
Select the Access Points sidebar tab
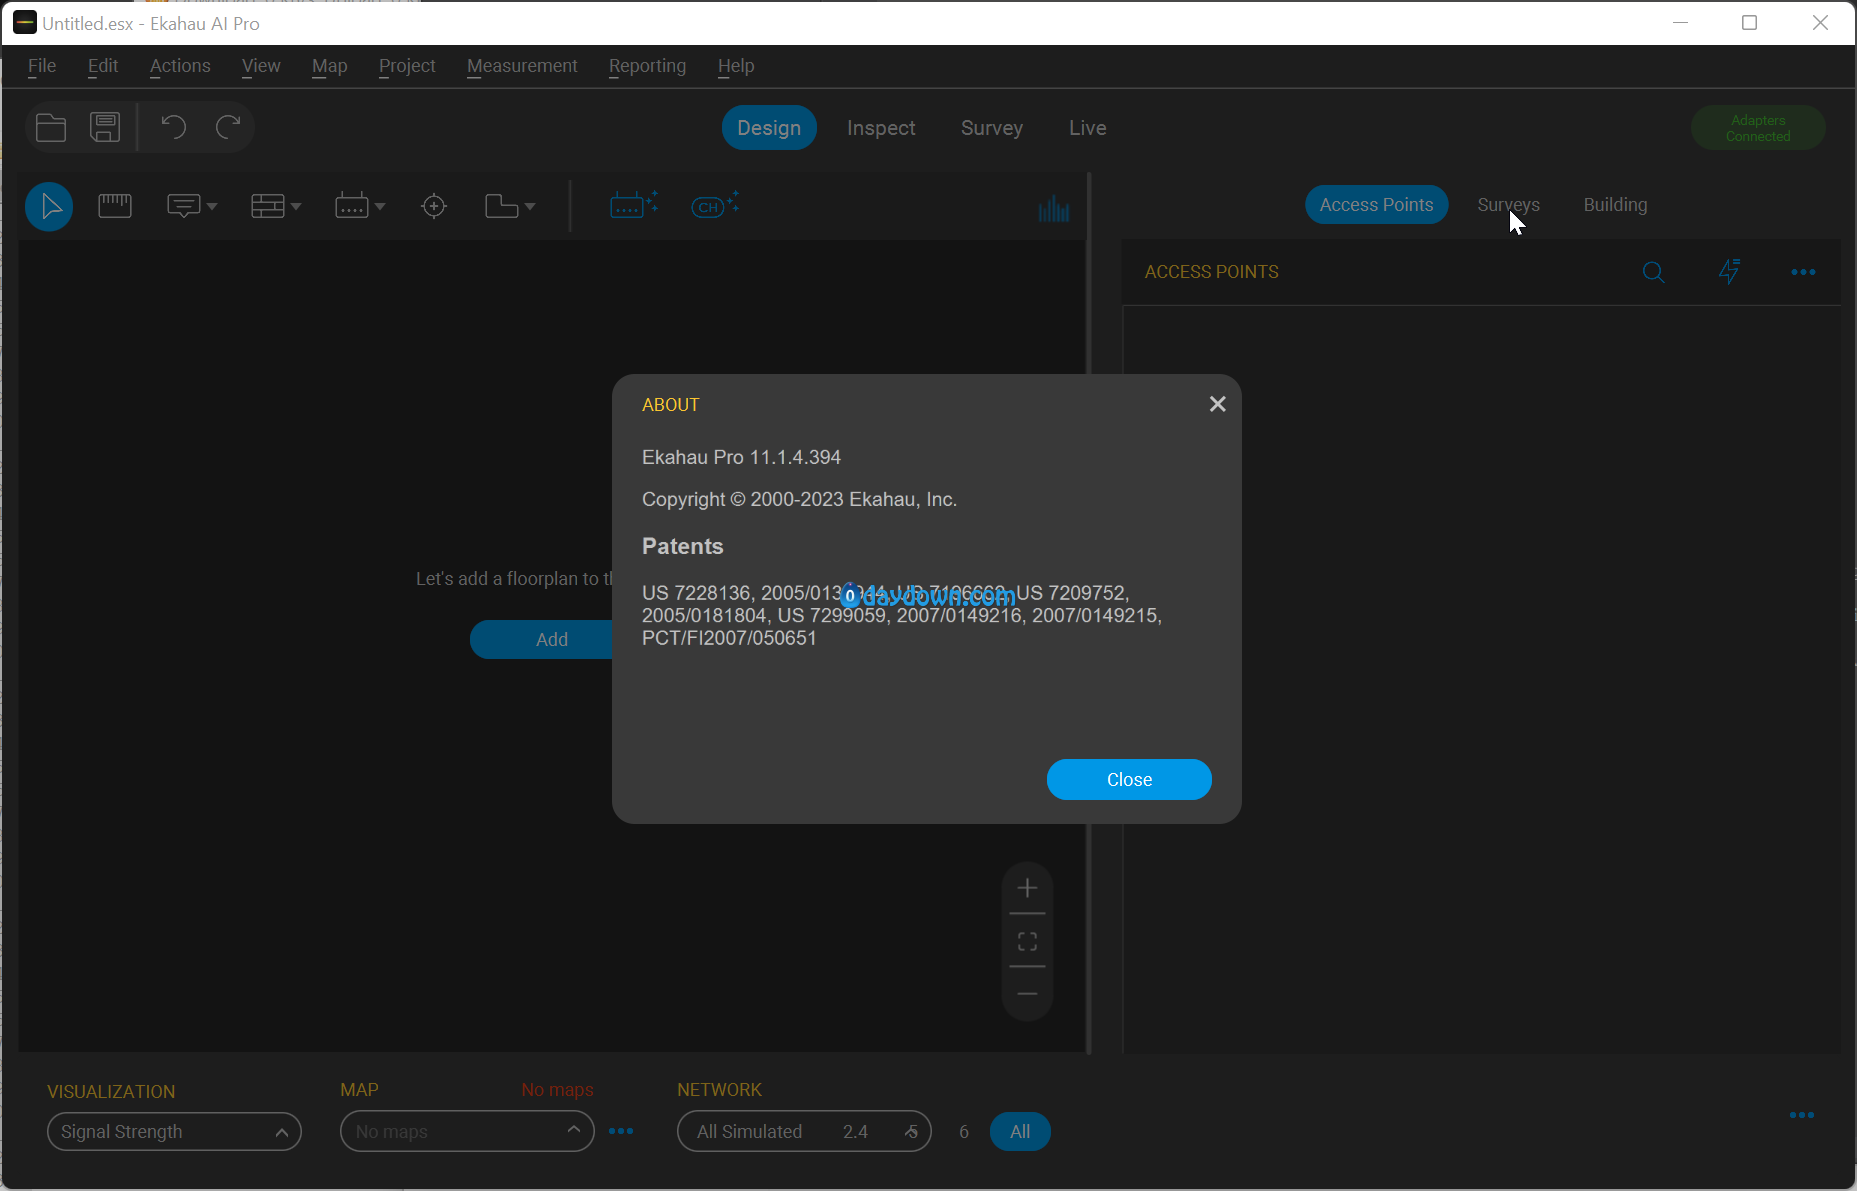(x=1376, y=205)
